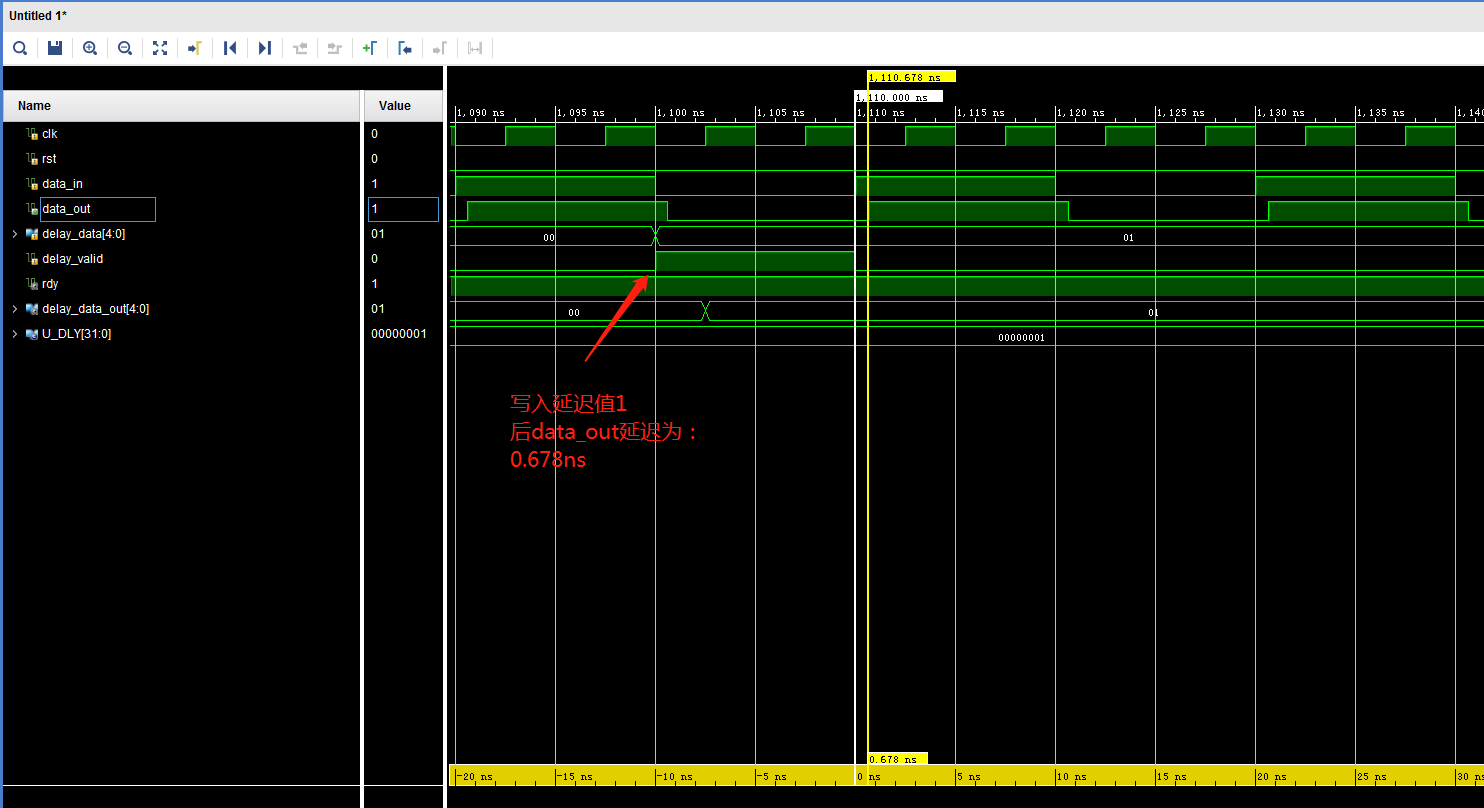
Task: Add a marker with green plus icon
Action: [x=369, y=48]
